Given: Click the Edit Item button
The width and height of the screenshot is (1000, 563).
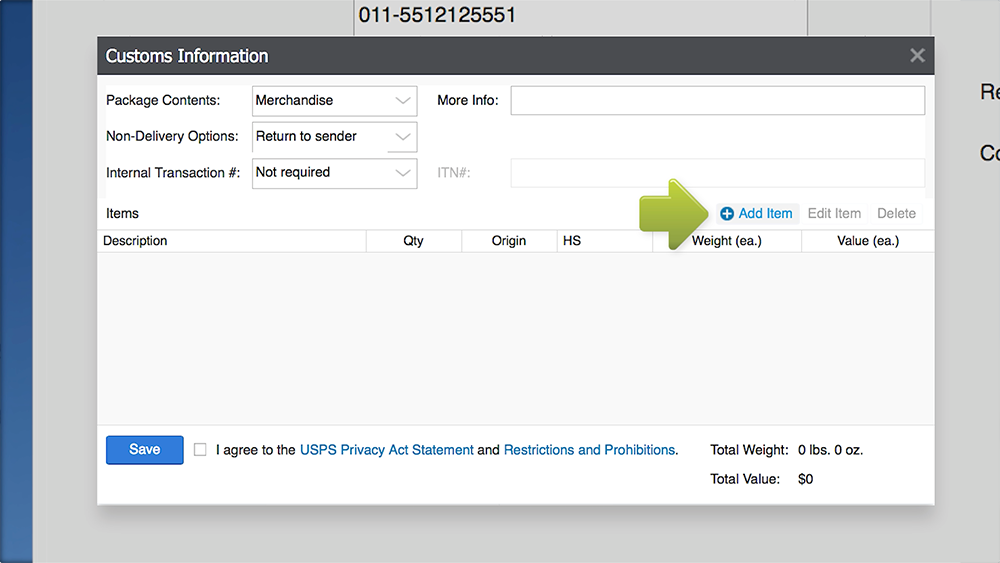Looking at the screenshot, I should point(834,214).
